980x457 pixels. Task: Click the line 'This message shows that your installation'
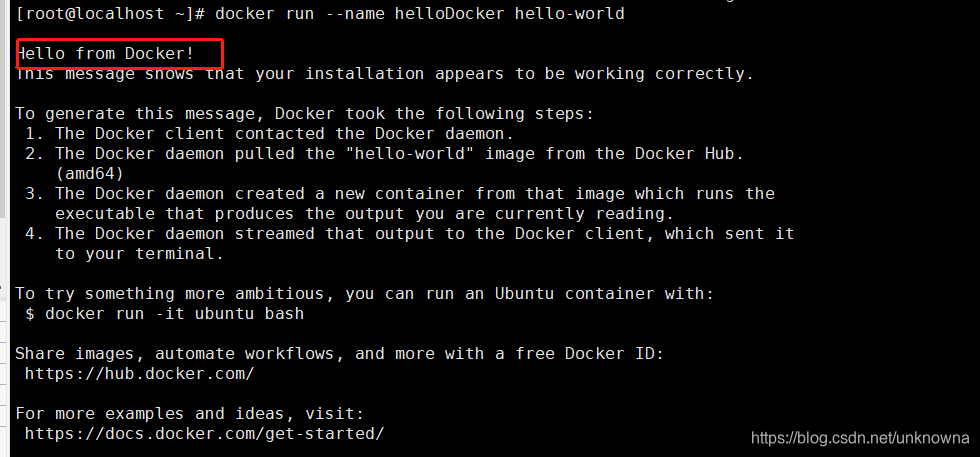coord(384,74)
